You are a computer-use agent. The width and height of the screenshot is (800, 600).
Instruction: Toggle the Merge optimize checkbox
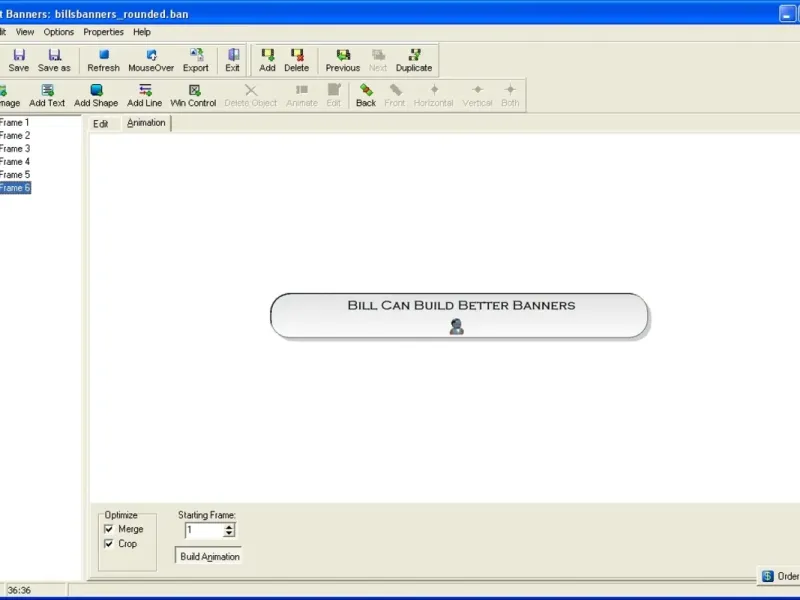pos(108,529)
